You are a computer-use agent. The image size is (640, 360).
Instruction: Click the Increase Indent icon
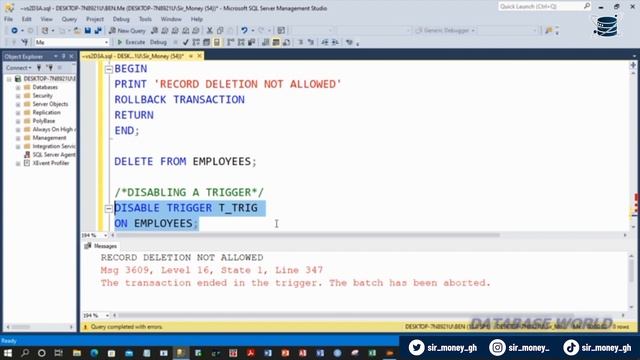tap(335, 42)
